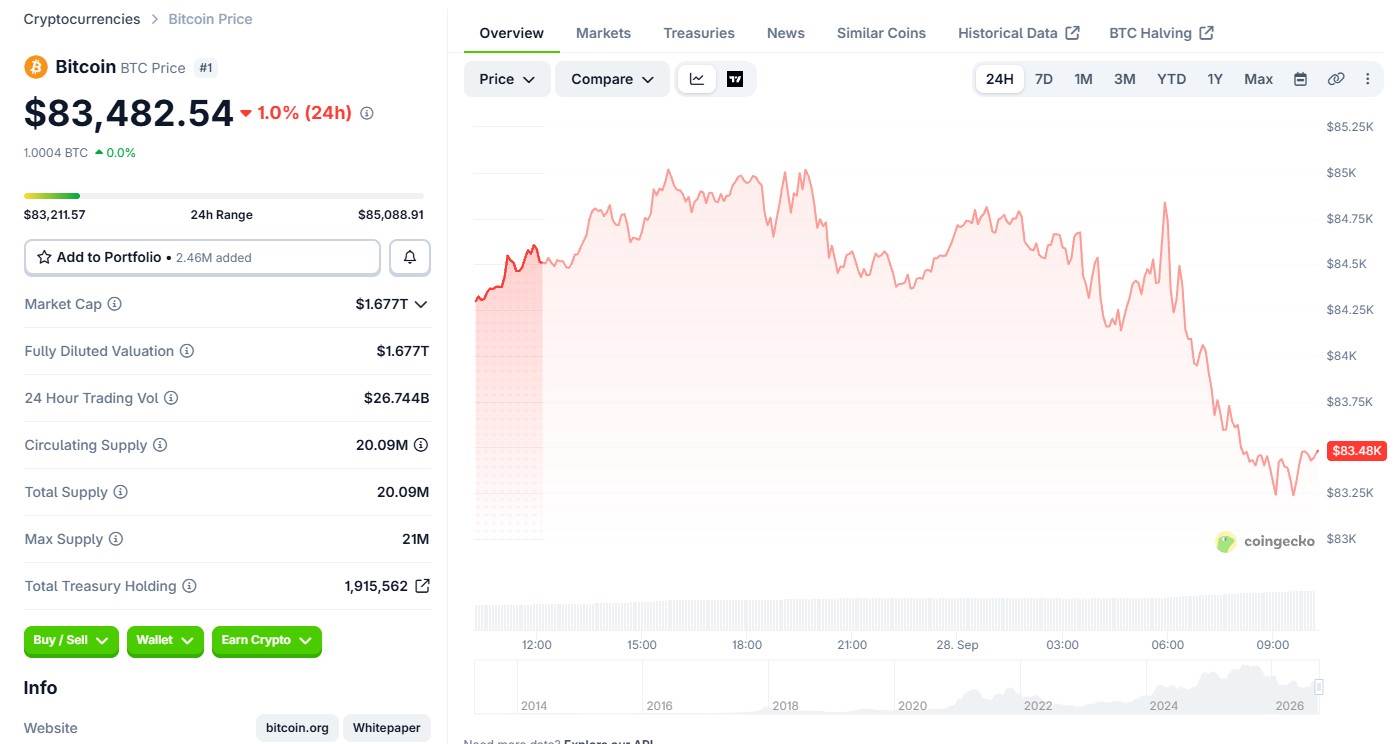Image resolution: width=1396 pixels, height=744 pixels.
Task: Click the star Add to Portfolio button
Action: [202, 257]
